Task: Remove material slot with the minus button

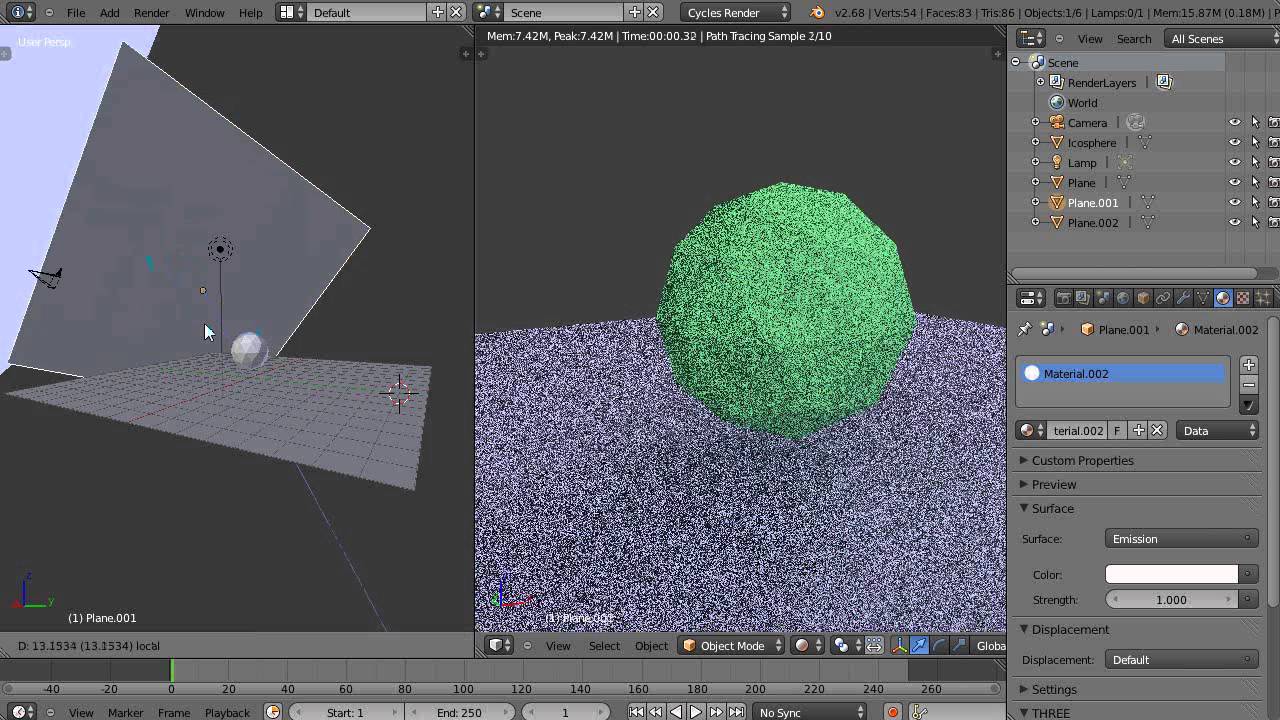Action: coord(1248,385)
